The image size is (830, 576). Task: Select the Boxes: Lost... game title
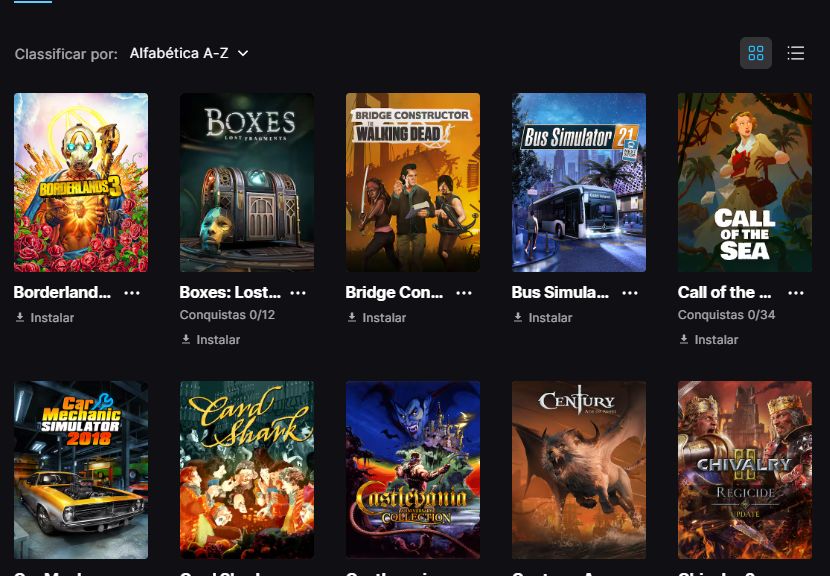point(230,292)
